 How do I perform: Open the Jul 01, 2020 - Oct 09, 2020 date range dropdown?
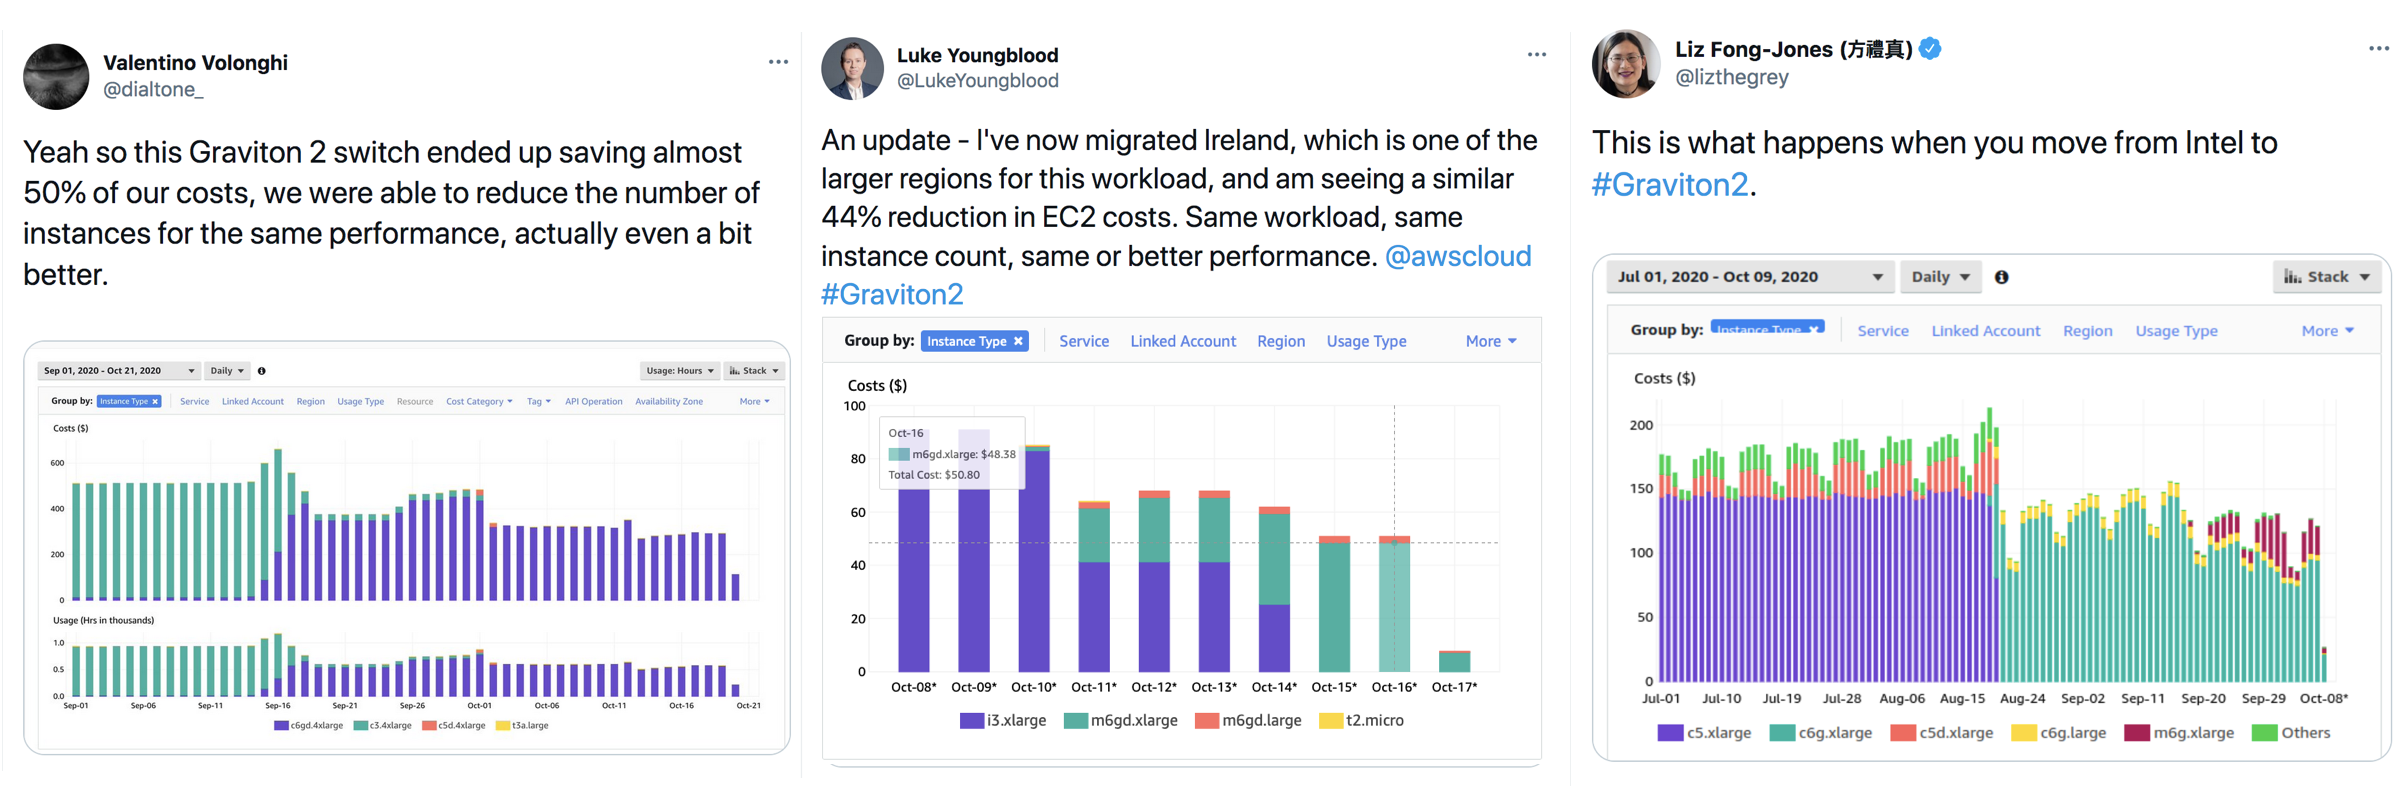coord(1750,277)
